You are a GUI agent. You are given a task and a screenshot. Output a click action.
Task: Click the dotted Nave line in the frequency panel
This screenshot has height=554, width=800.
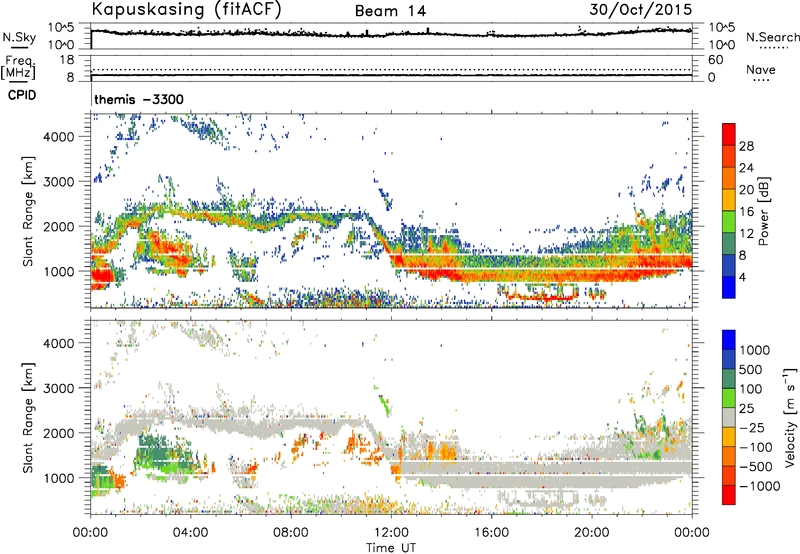[391, 69]
